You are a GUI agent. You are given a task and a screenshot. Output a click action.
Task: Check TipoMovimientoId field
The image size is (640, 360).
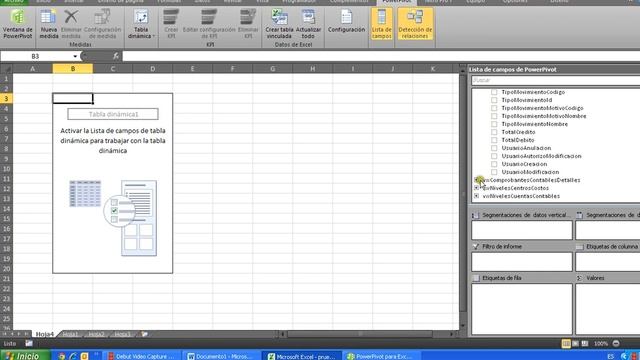494,100
